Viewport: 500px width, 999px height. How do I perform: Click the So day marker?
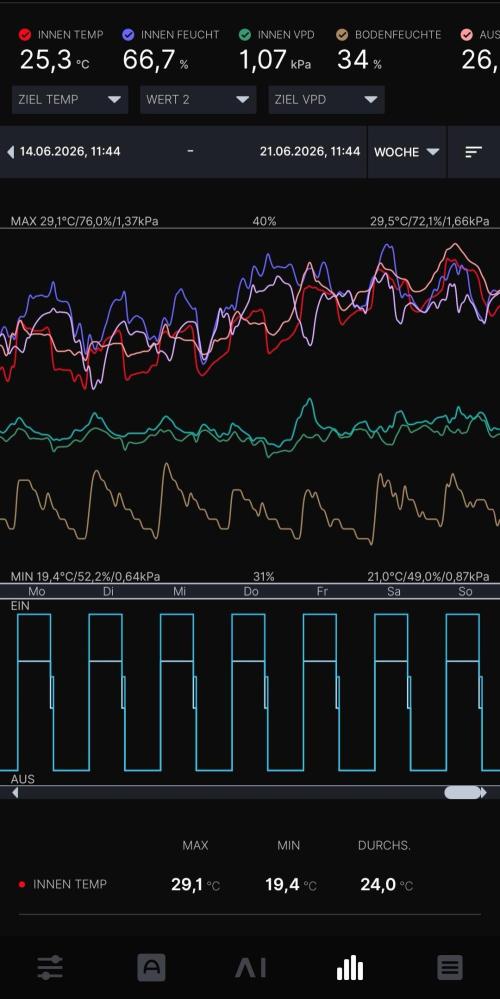pyautogui.click(x=466, y=591)
